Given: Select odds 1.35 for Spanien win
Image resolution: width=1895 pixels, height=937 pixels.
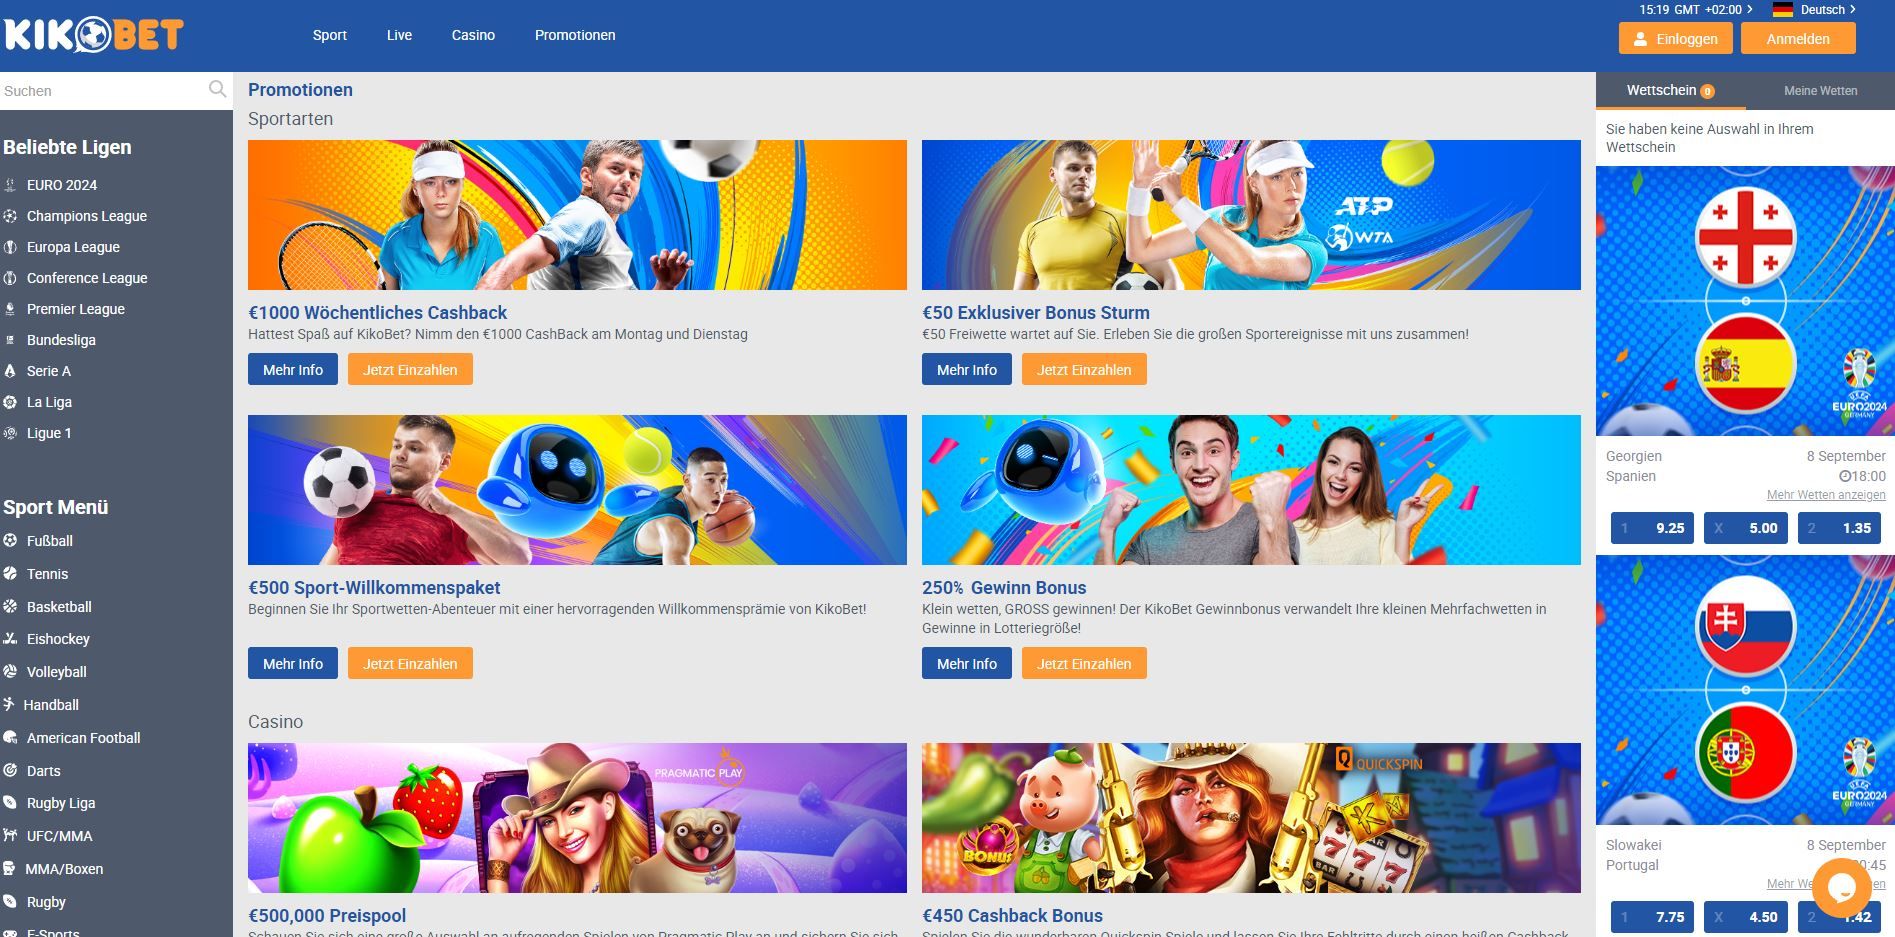Looking at the screenshot, I should pos(1839,528).
